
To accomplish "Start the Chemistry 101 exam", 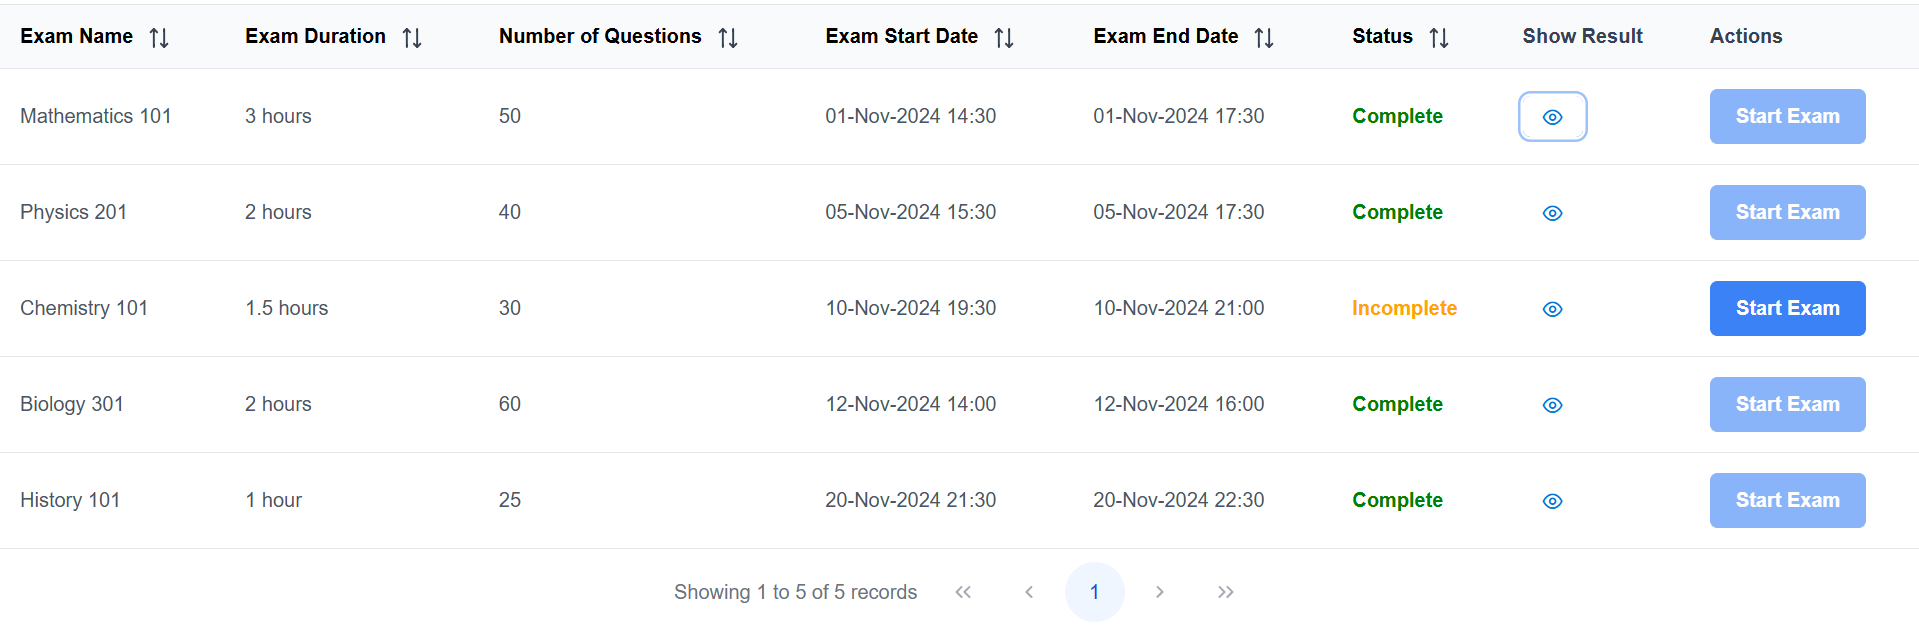I will pos(1787,308).
